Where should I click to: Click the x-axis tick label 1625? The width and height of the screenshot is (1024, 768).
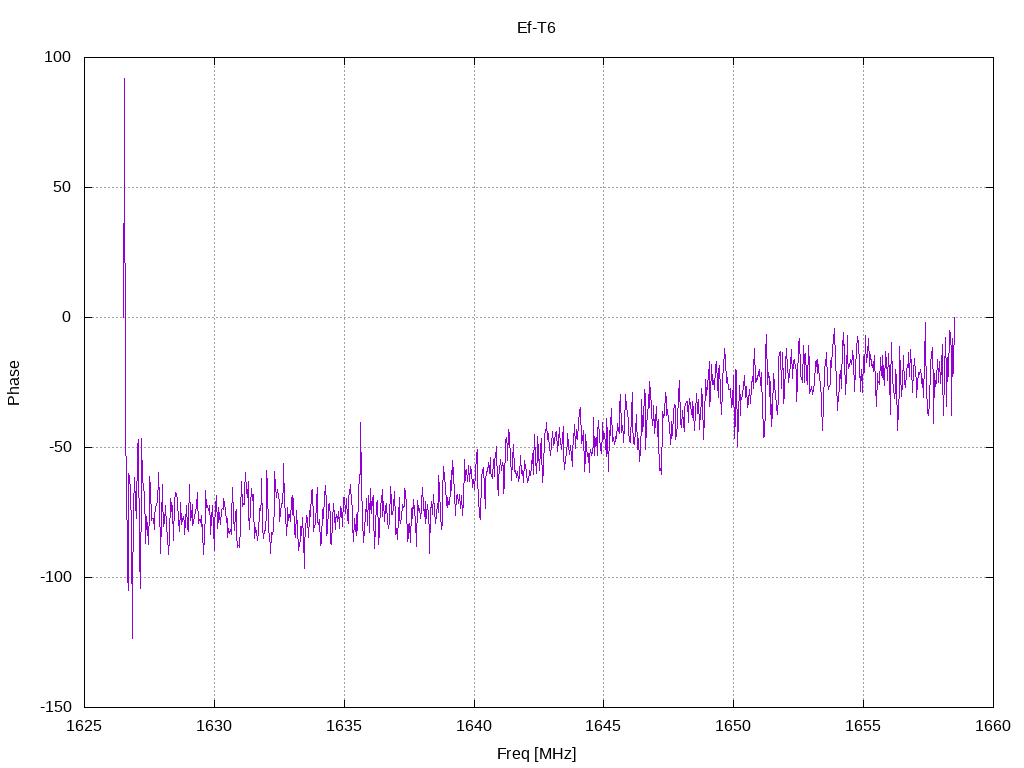click(84, 726)
